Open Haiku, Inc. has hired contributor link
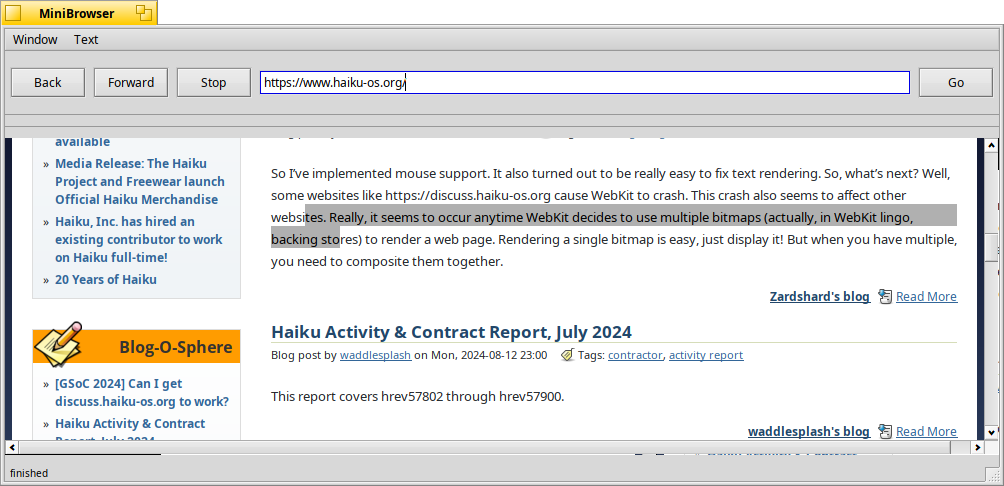 pyautogui.click(x=138, y=239)
